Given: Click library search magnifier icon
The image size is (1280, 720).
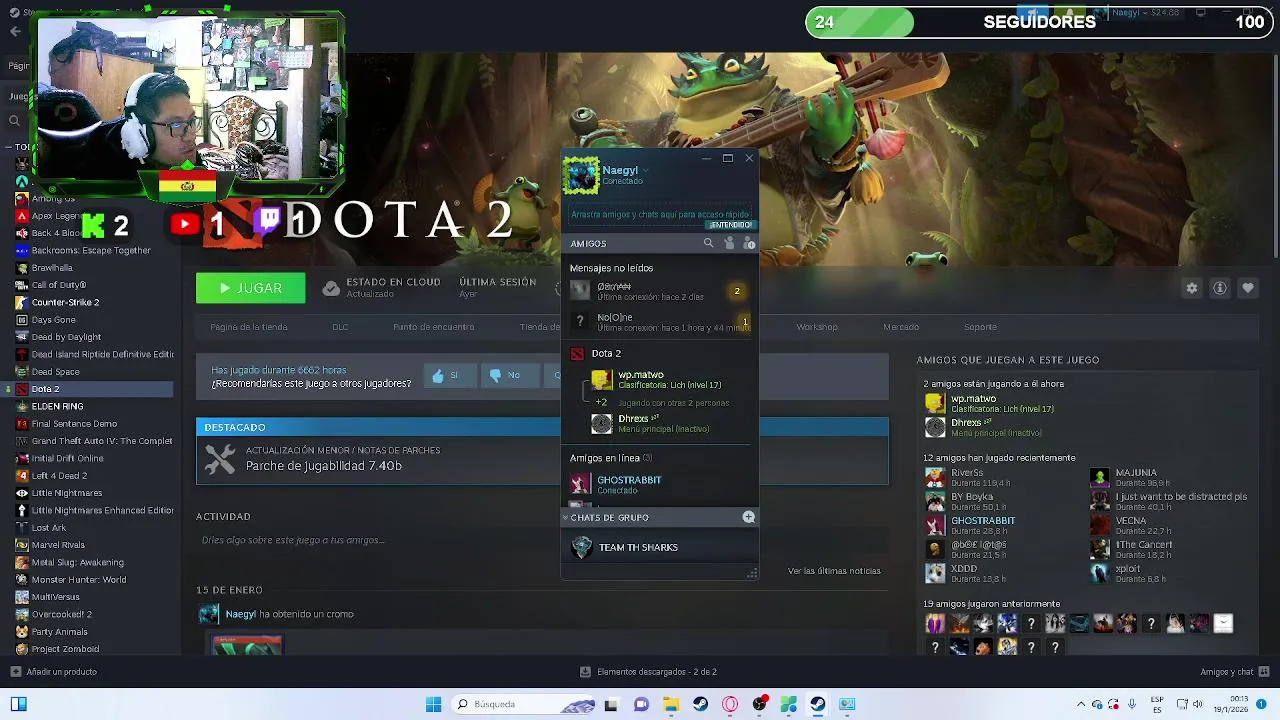Looking at the screenshot, I should coord(14,121).
